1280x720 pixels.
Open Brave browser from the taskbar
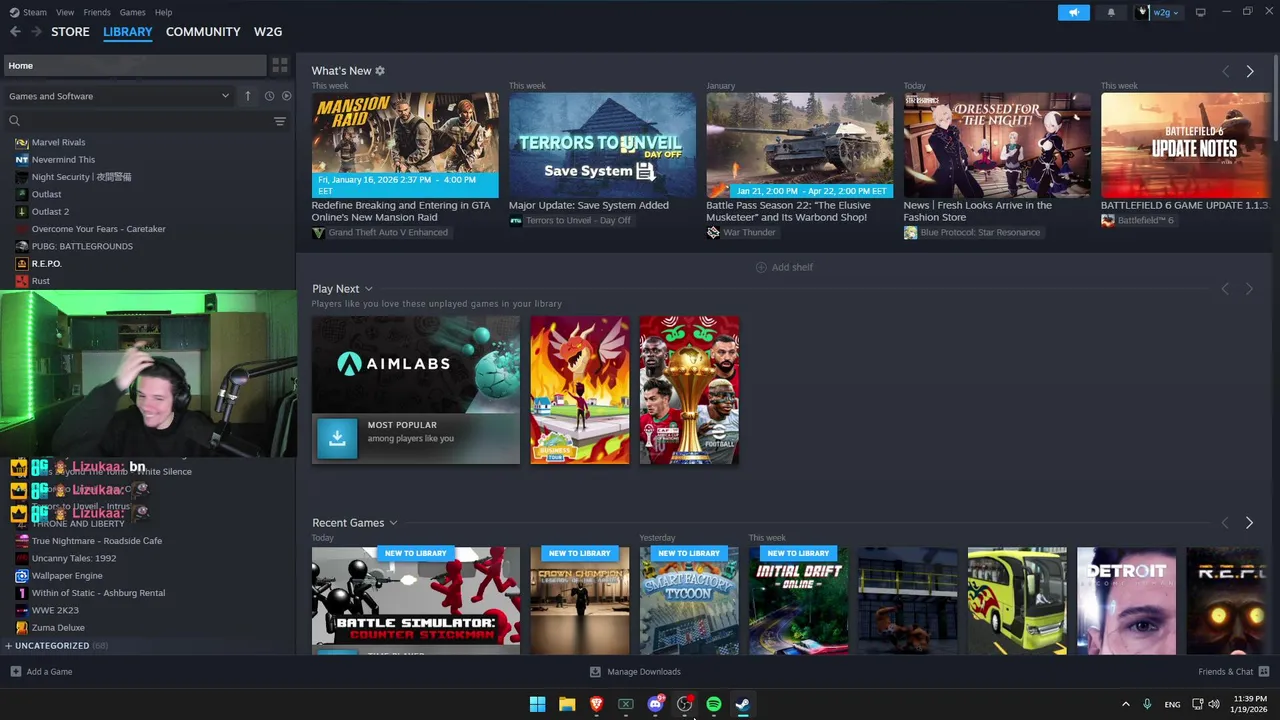[596, 704]
